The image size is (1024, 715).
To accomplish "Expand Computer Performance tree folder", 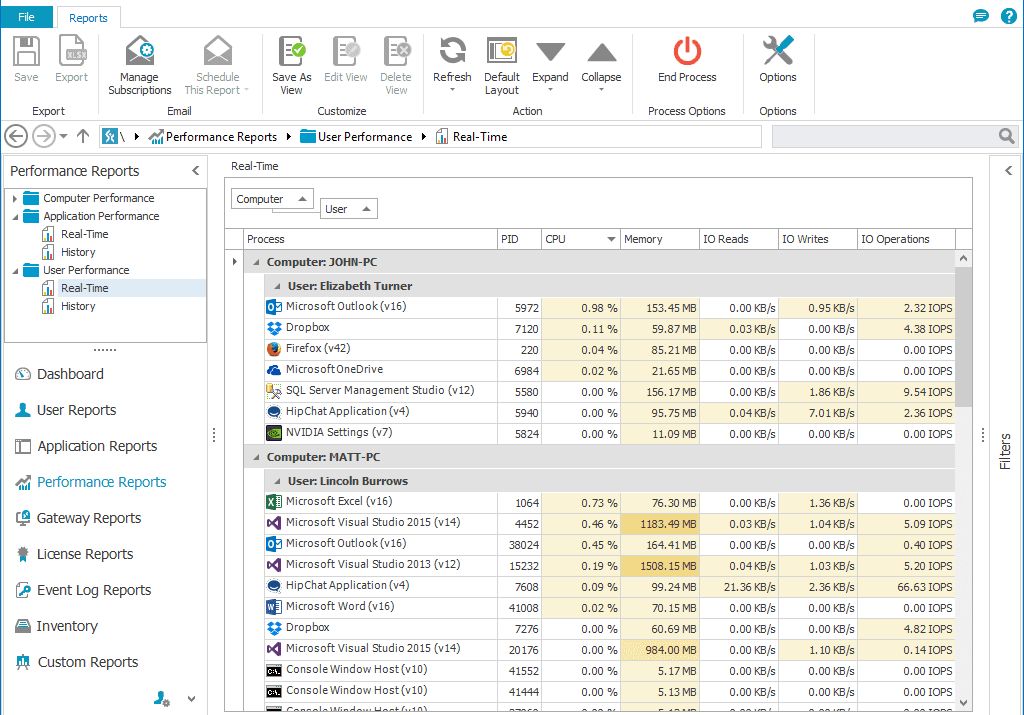I will [x=14, y=199].
